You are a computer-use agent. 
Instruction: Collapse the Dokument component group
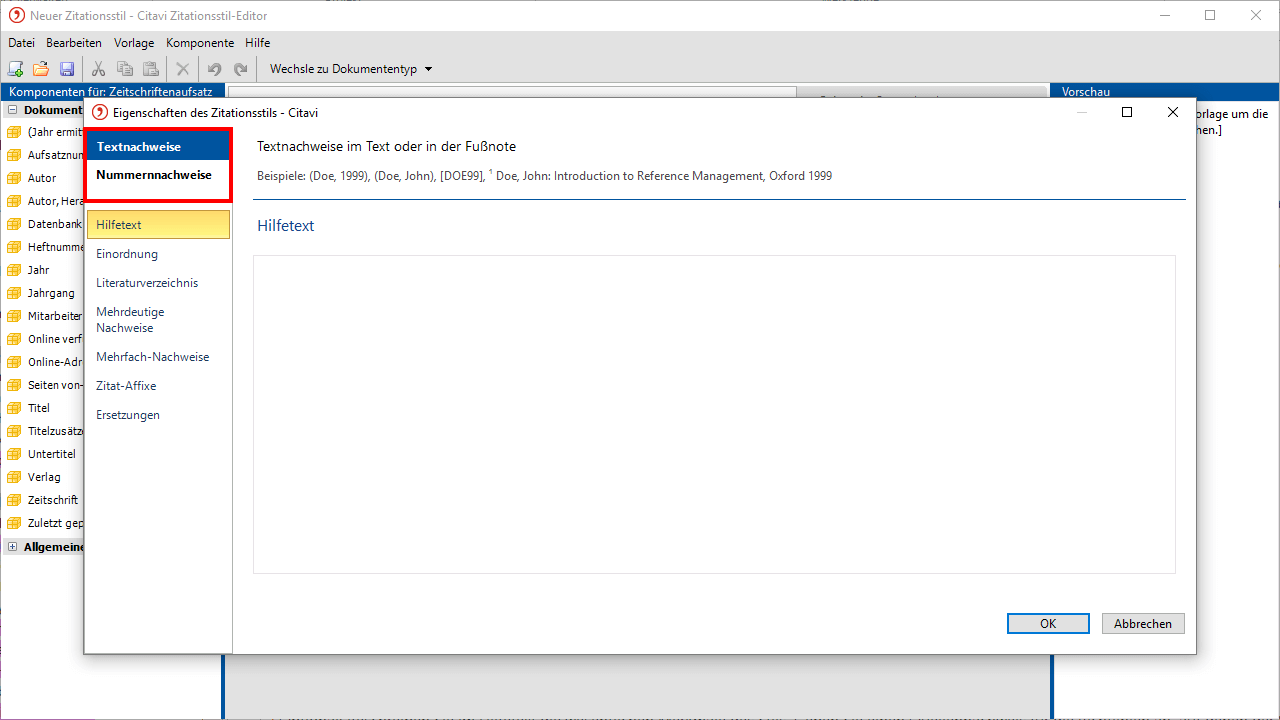(x=12, y=110)
